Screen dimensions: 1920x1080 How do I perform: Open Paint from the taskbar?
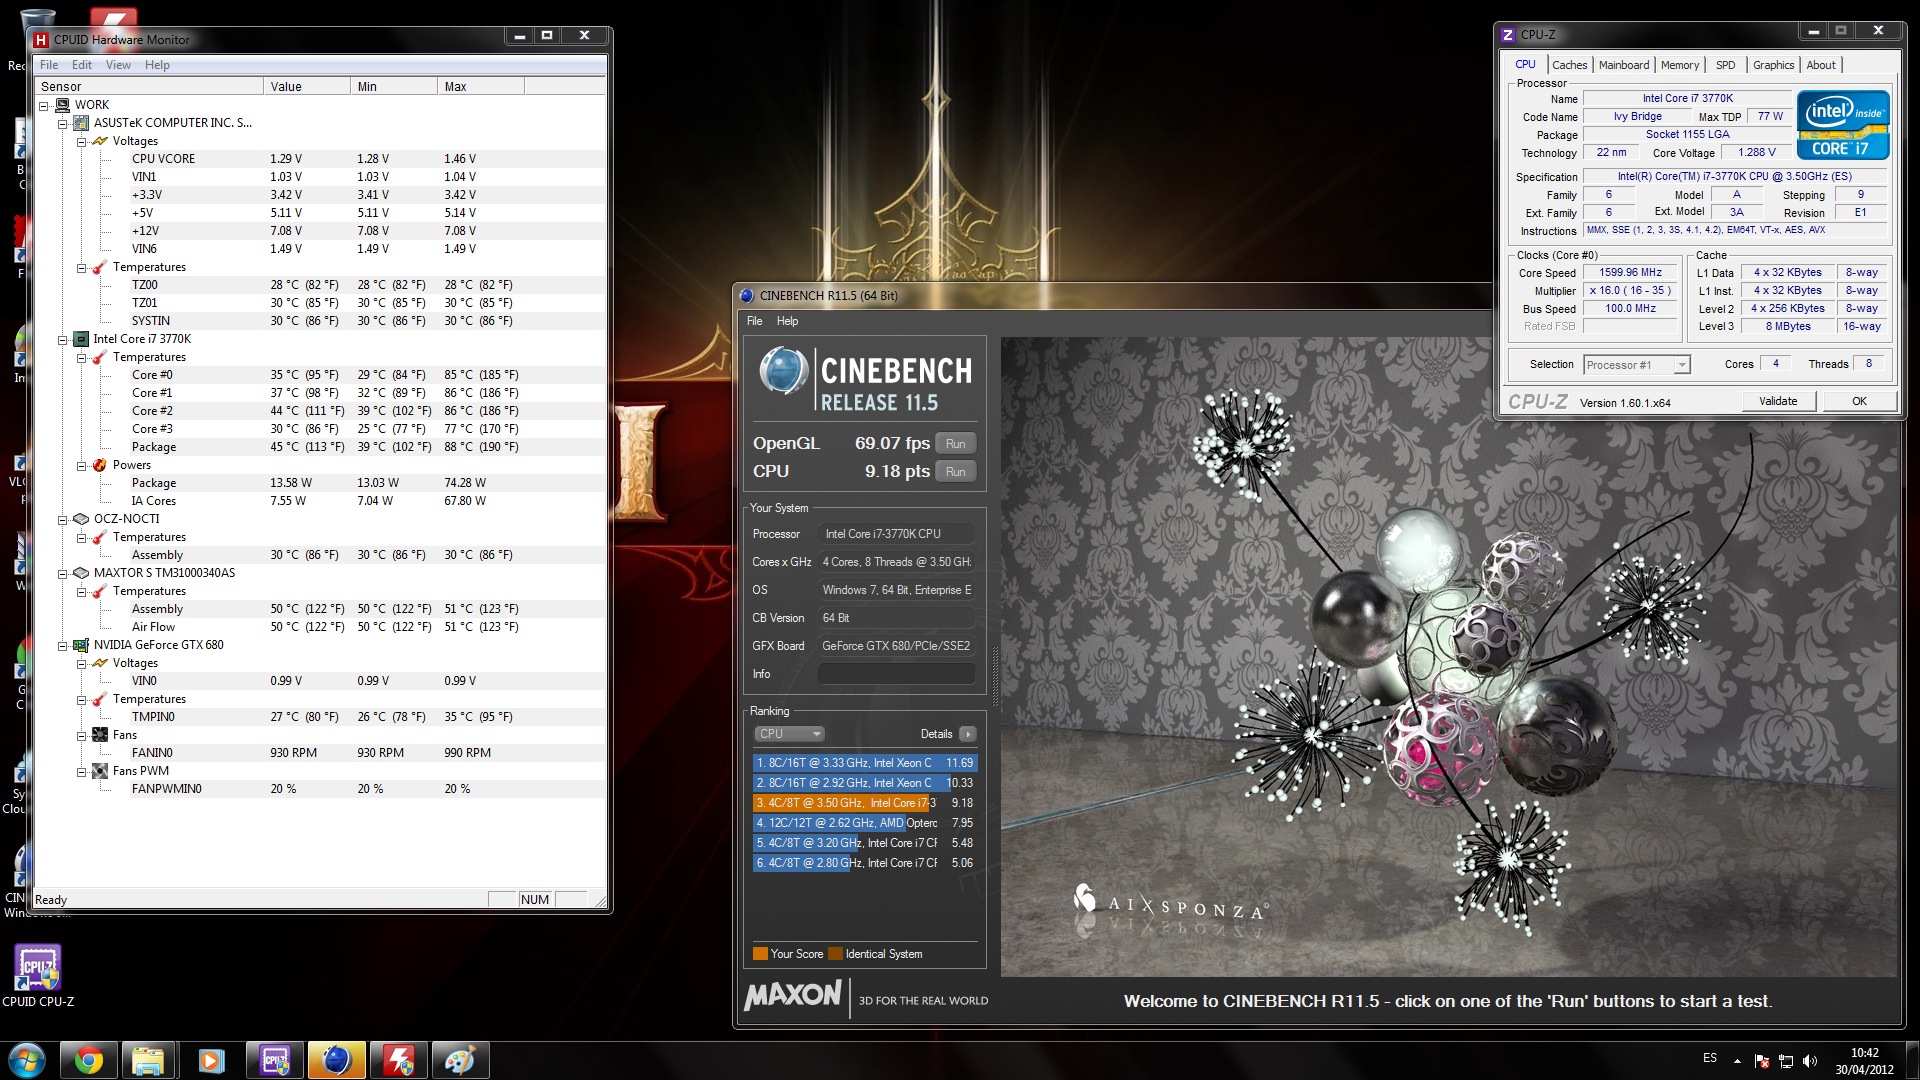[460, 1061]
